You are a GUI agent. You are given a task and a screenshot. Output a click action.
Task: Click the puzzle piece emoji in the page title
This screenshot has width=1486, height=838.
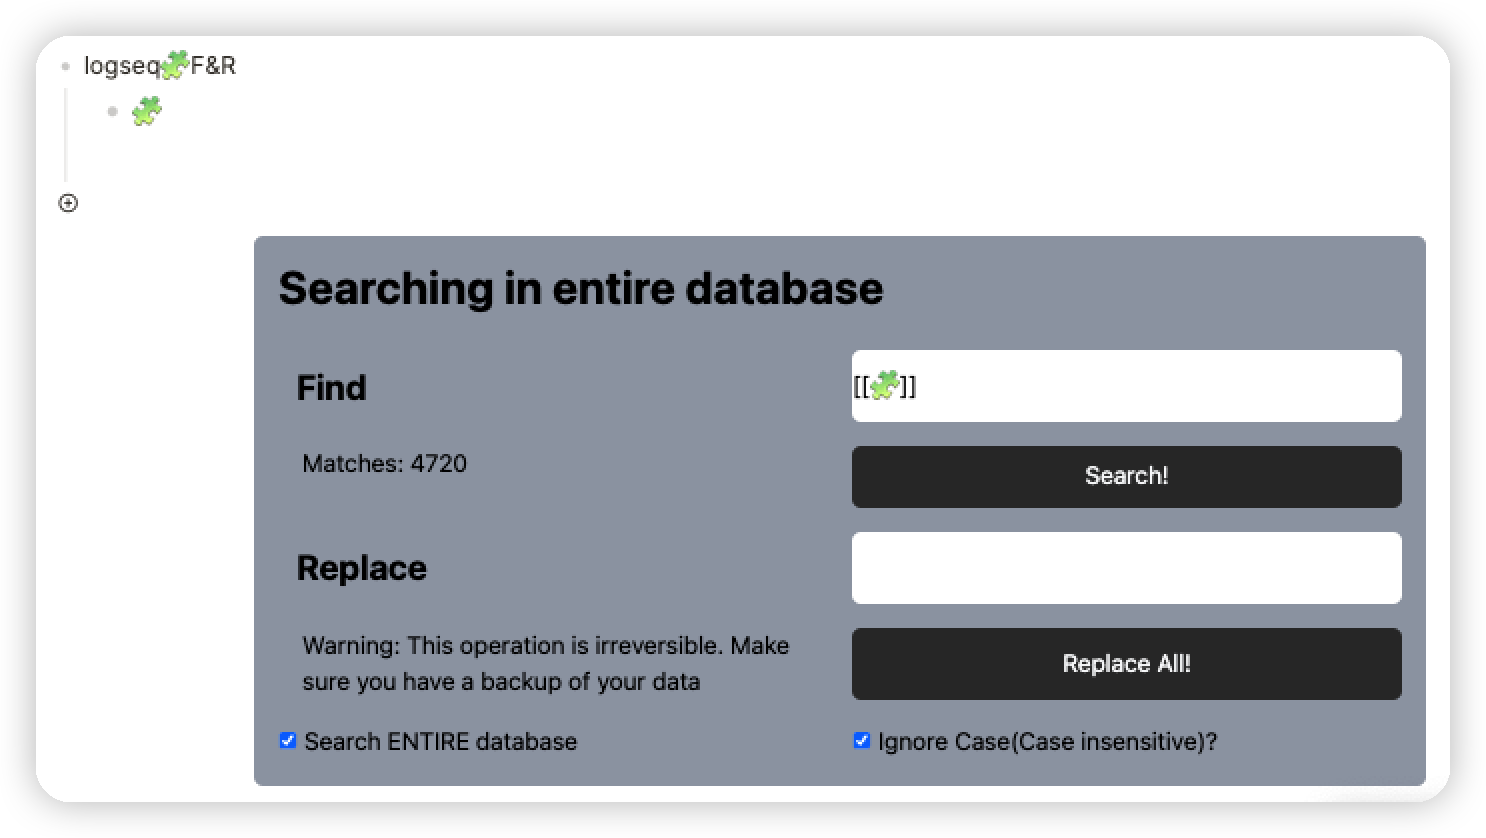(x=173, y=63)
